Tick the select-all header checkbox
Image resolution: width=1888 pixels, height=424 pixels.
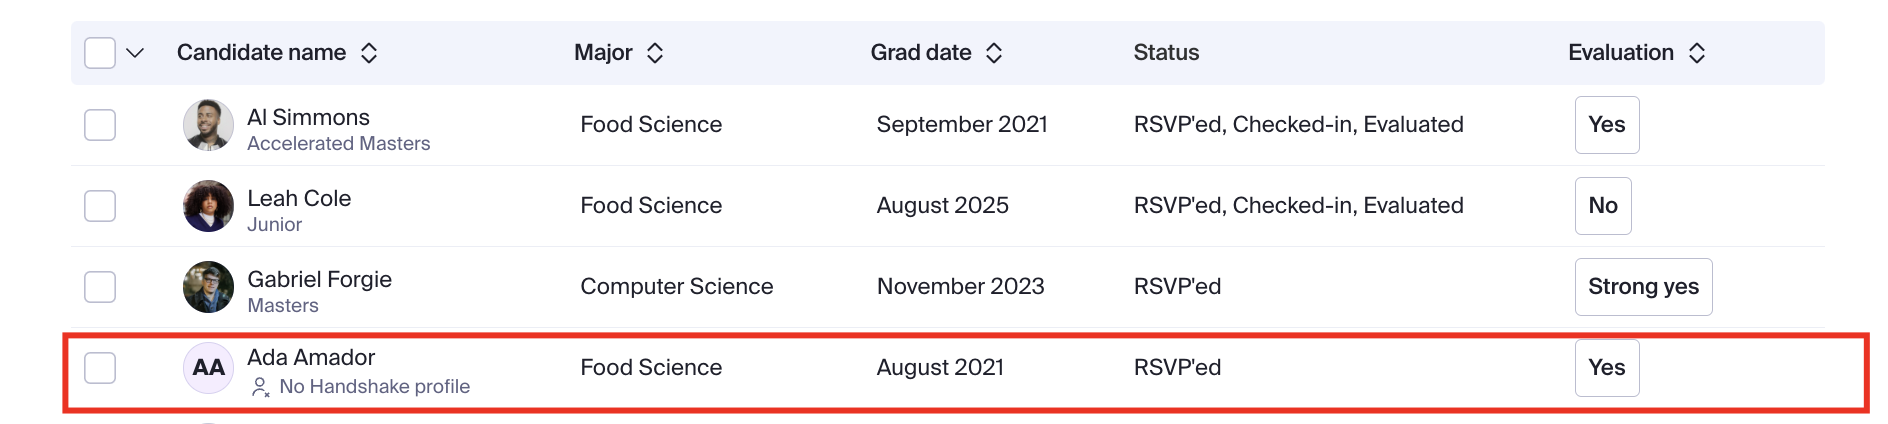point(100,53)
